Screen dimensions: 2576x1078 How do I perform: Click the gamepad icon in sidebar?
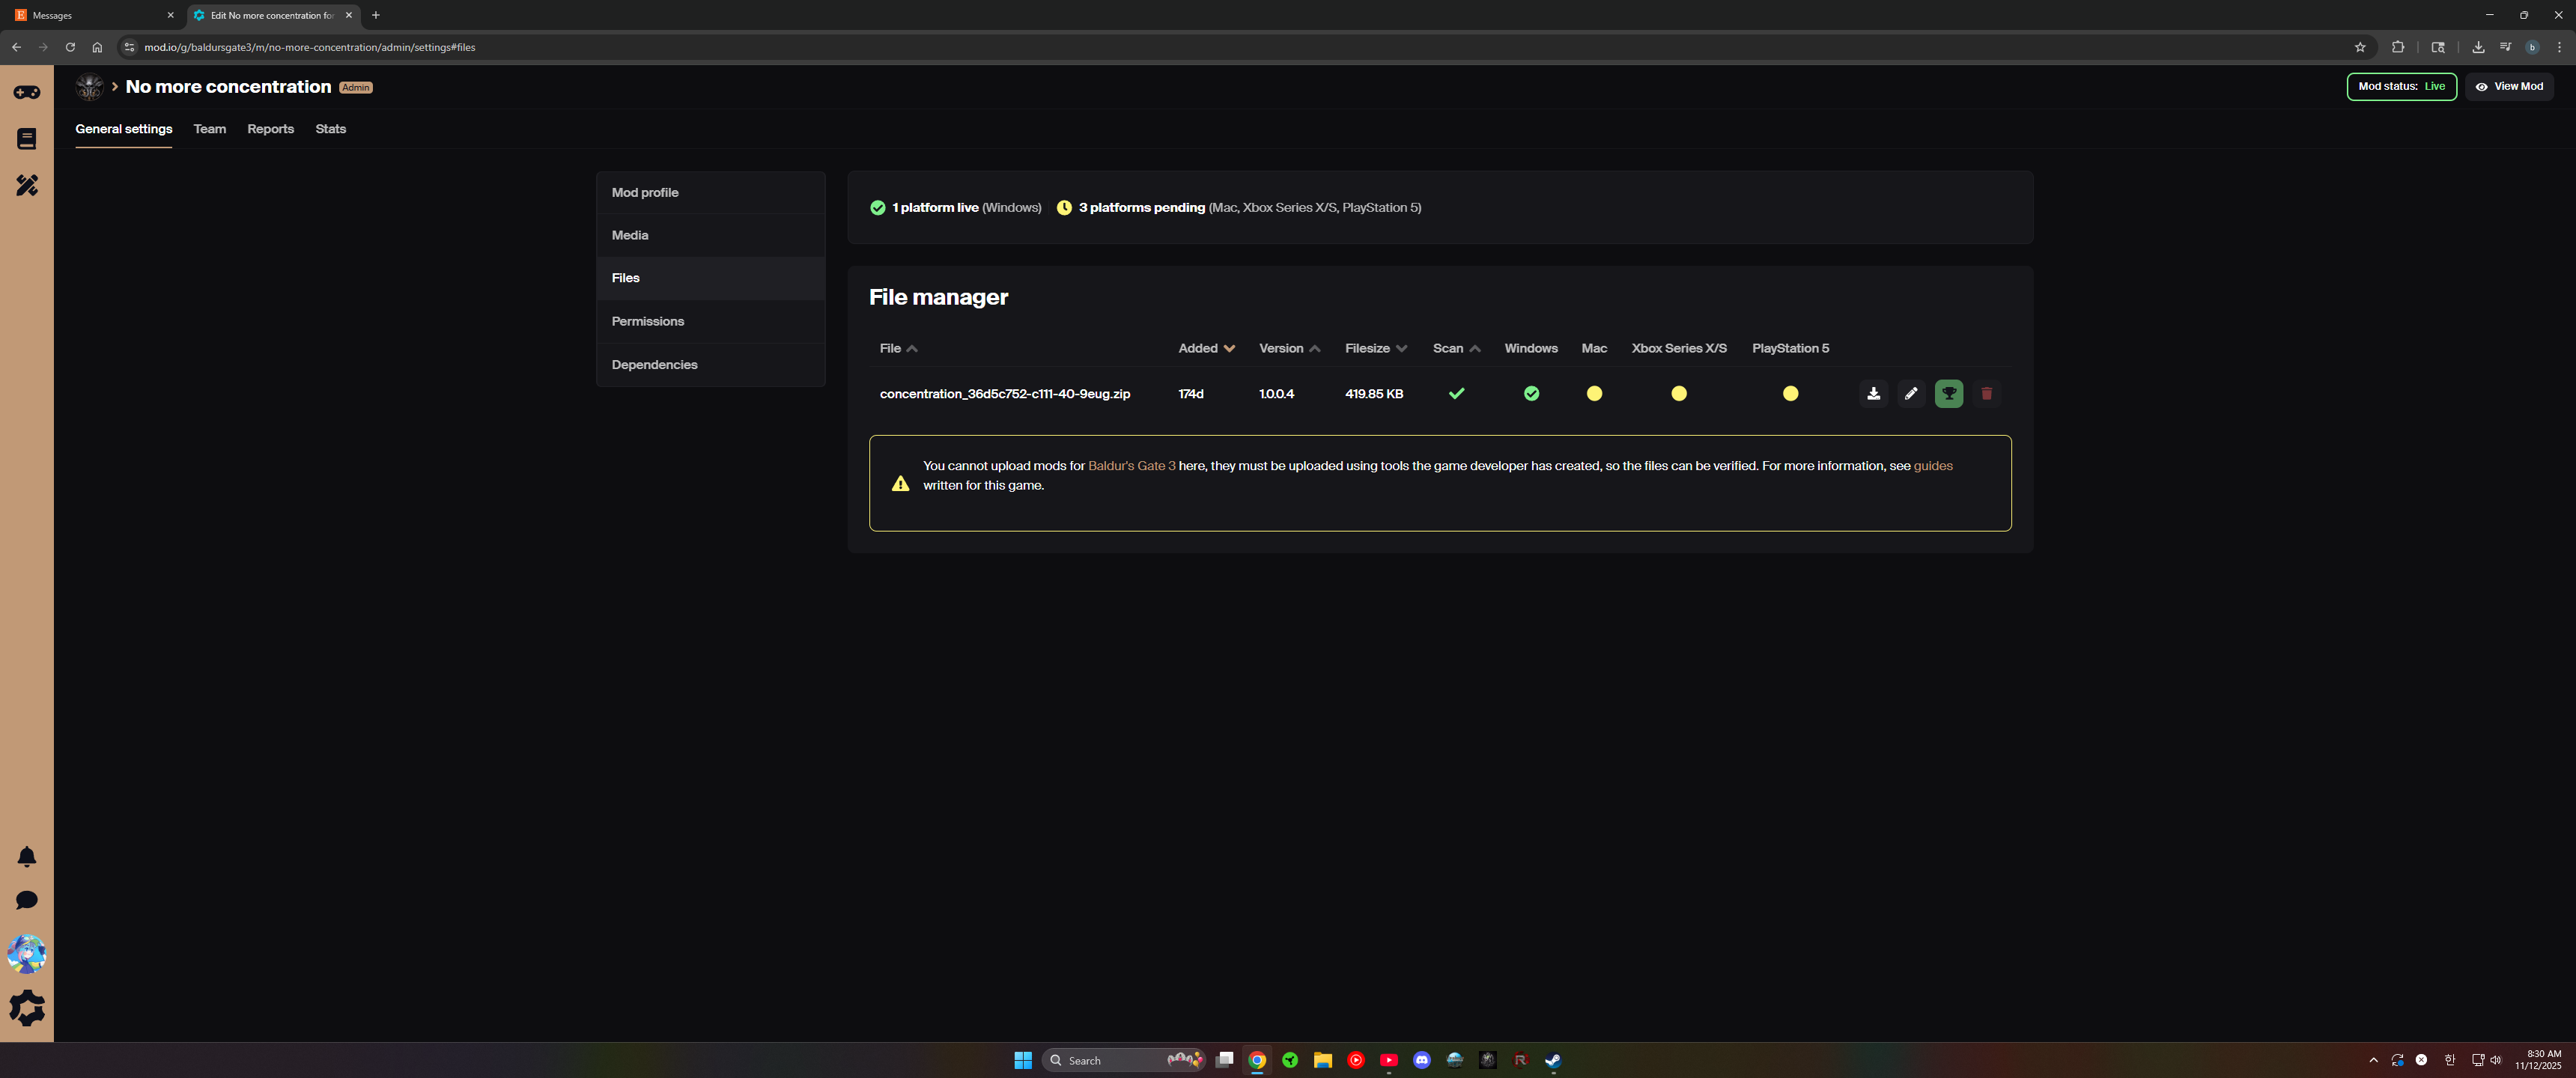27,92
